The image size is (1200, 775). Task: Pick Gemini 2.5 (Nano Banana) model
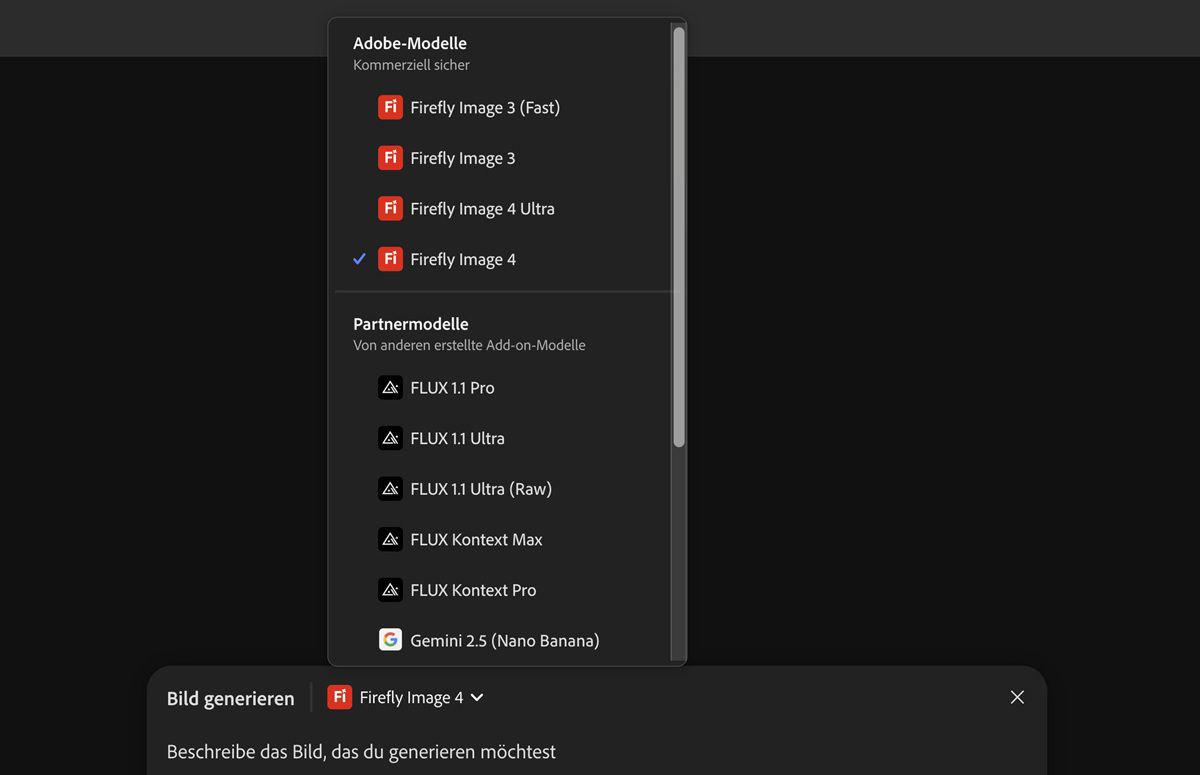(504, 640)
